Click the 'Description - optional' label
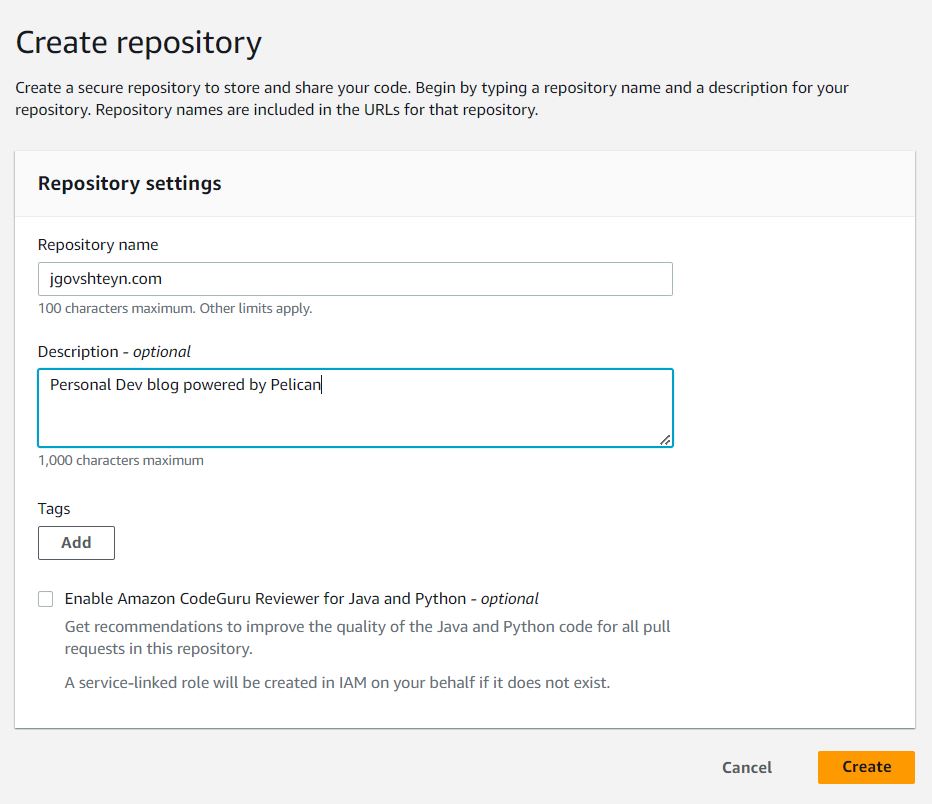Screen dimensions: 932x804 click(x=114, y=352)
